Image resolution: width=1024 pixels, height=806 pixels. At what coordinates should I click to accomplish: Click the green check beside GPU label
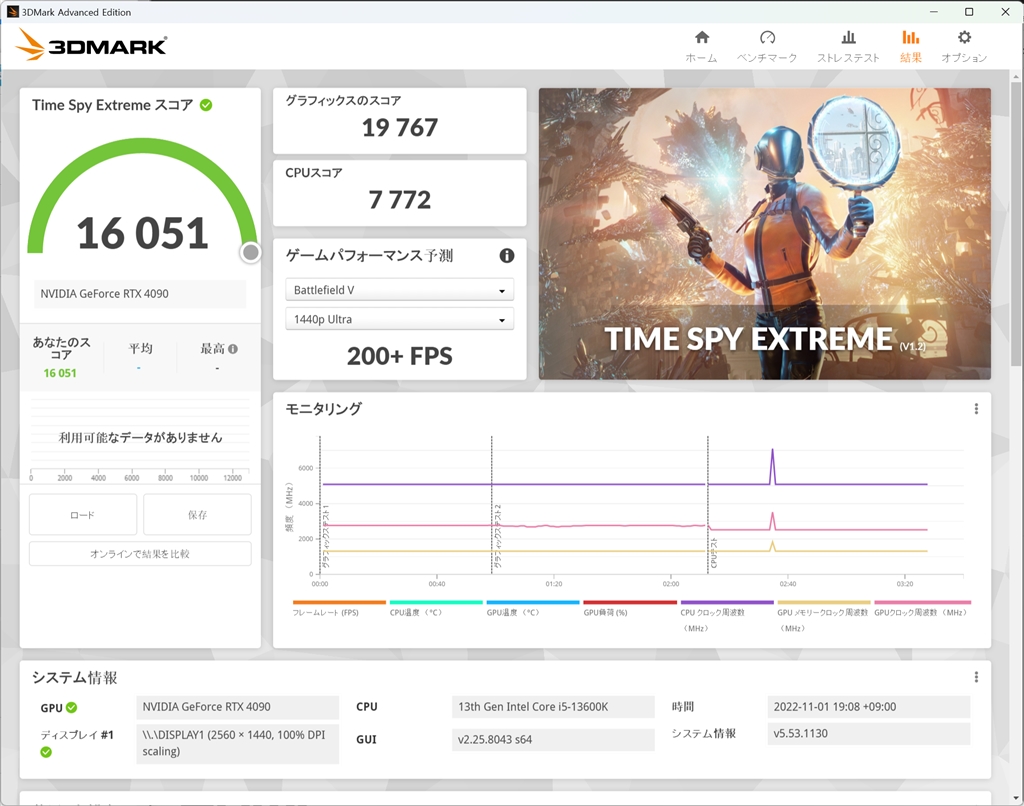coord(72,707)
